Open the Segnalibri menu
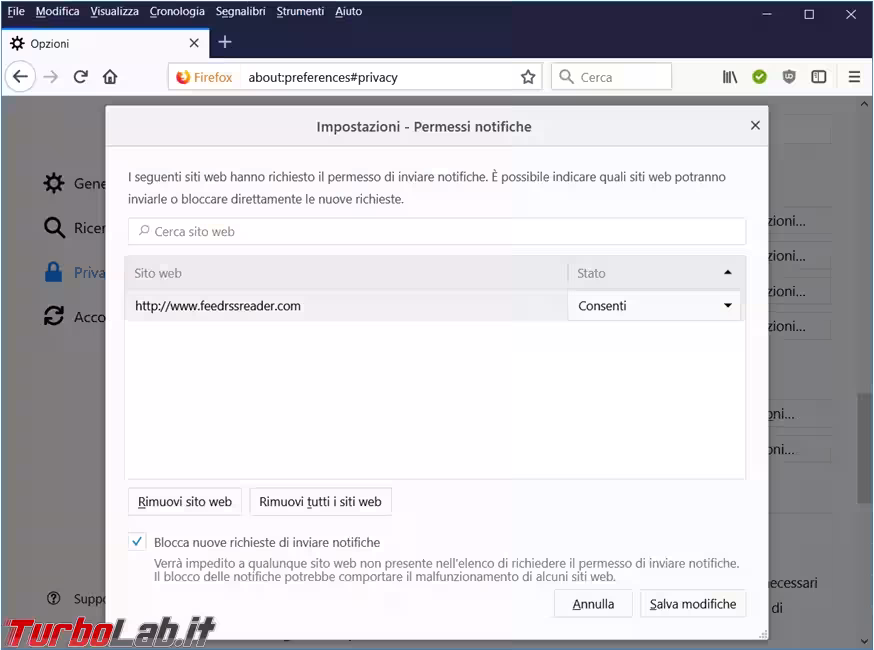This screenshot has width=874, height=650. tap(240, 12)
